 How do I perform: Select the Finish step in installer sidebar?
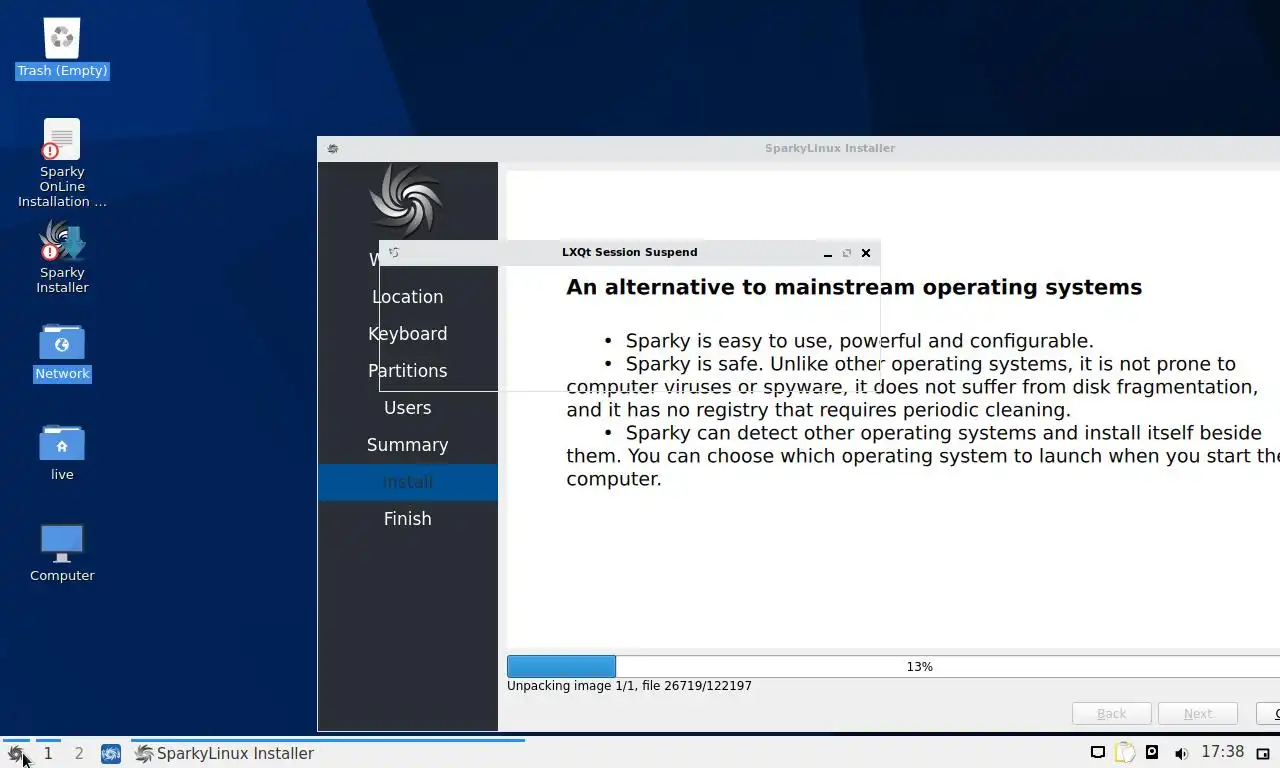[x=408, y=519]
